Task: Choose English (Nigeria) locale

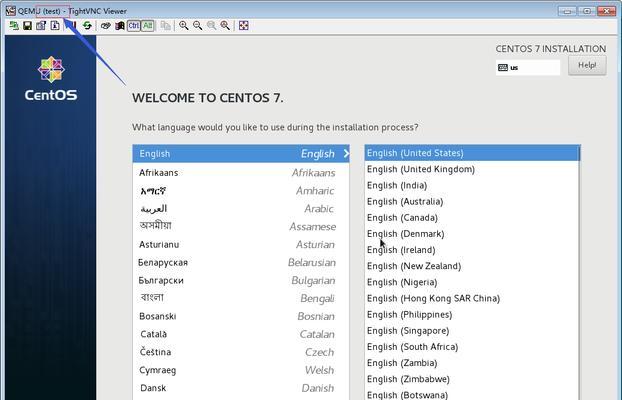Action: 472,282
